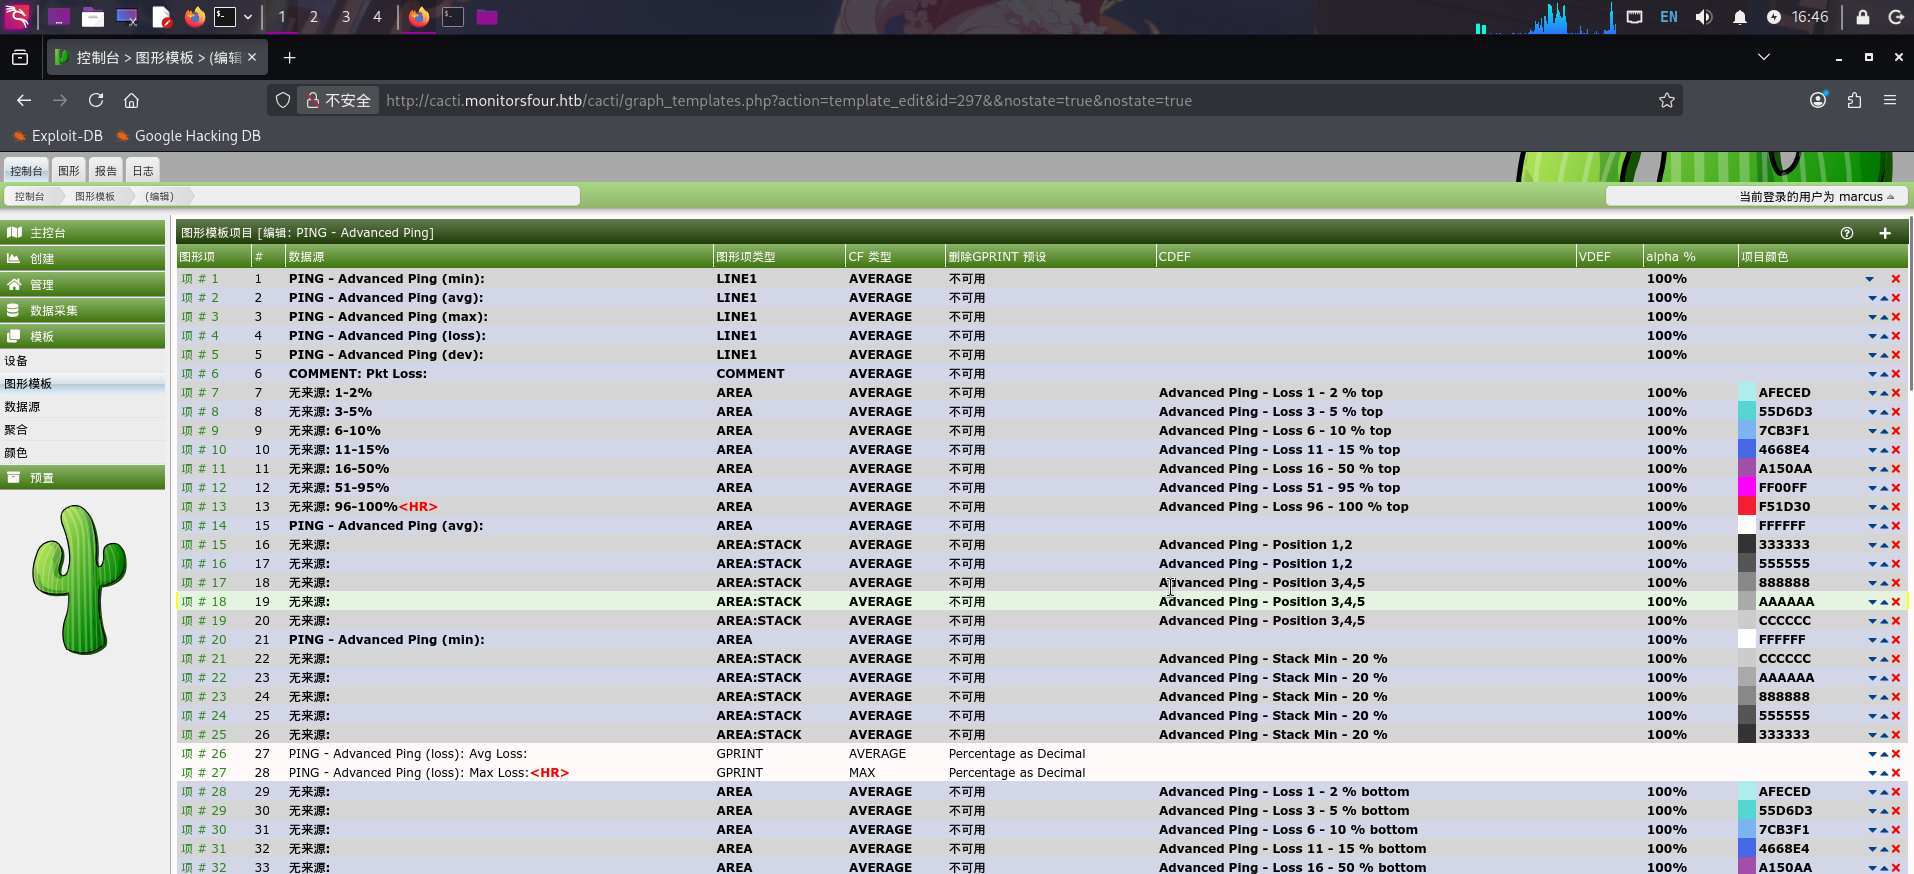
Task: Click the AFECED color swatch in item # 7
Action: tap(1747, 393)
